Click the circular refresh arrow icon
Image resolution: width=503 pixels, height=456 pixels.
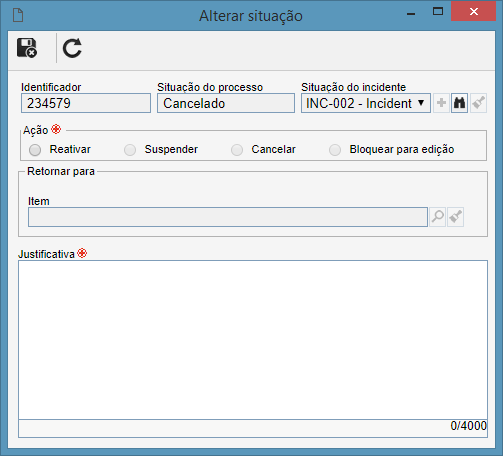pyautogui.click(x=72, y=48)
